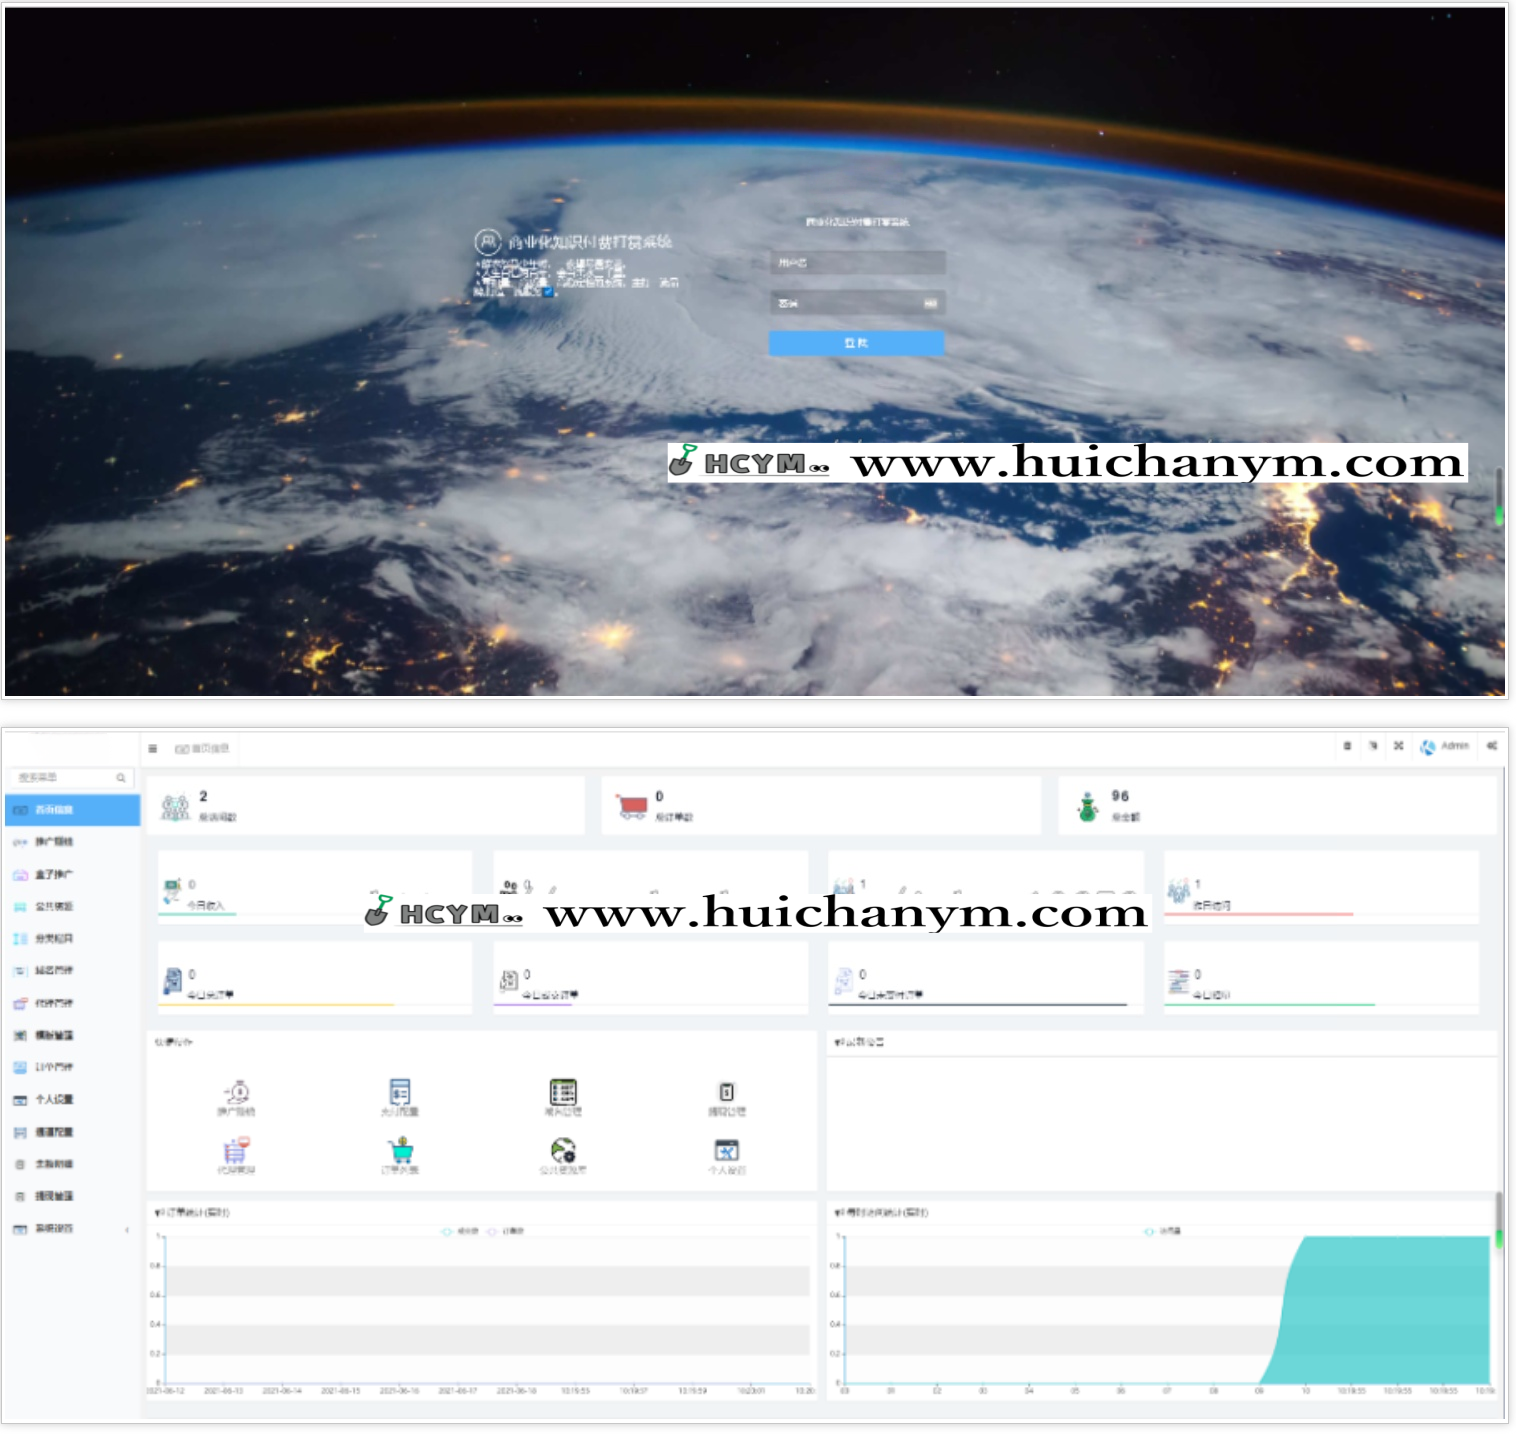Click the red shopping cart stats icon
The width and height of the screenshot is (1516, 1434).
click(x=632, y=806)
